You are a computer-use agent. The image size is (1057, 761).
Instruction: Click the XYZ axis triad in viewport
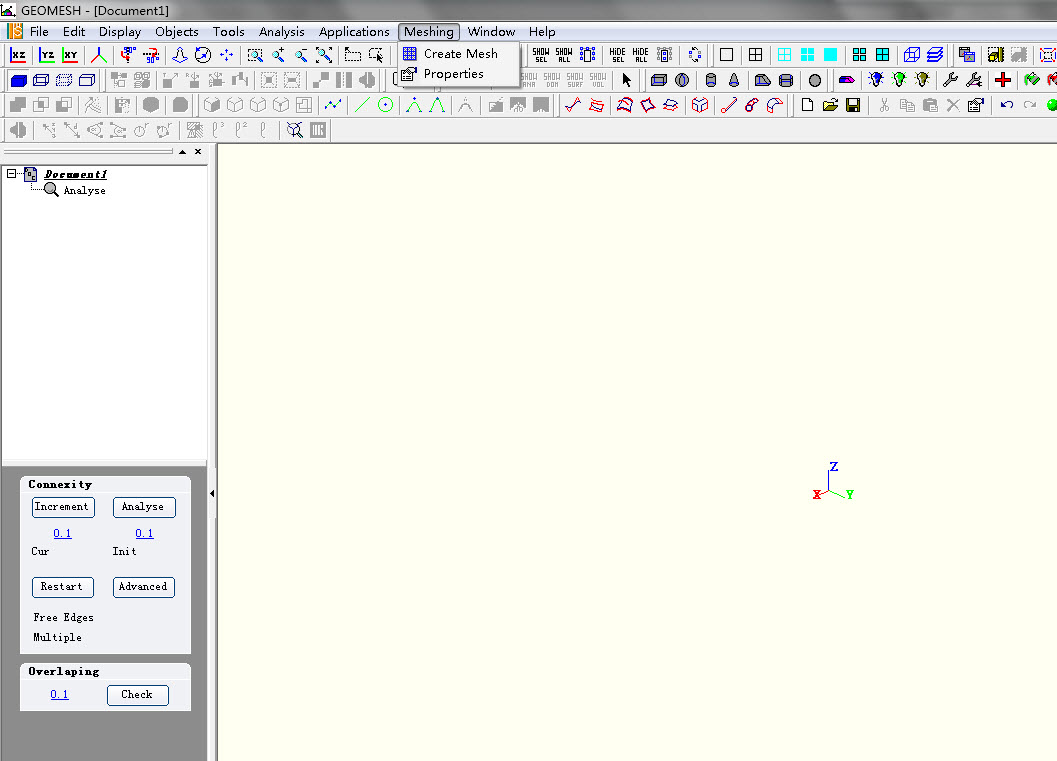(833, 481)
